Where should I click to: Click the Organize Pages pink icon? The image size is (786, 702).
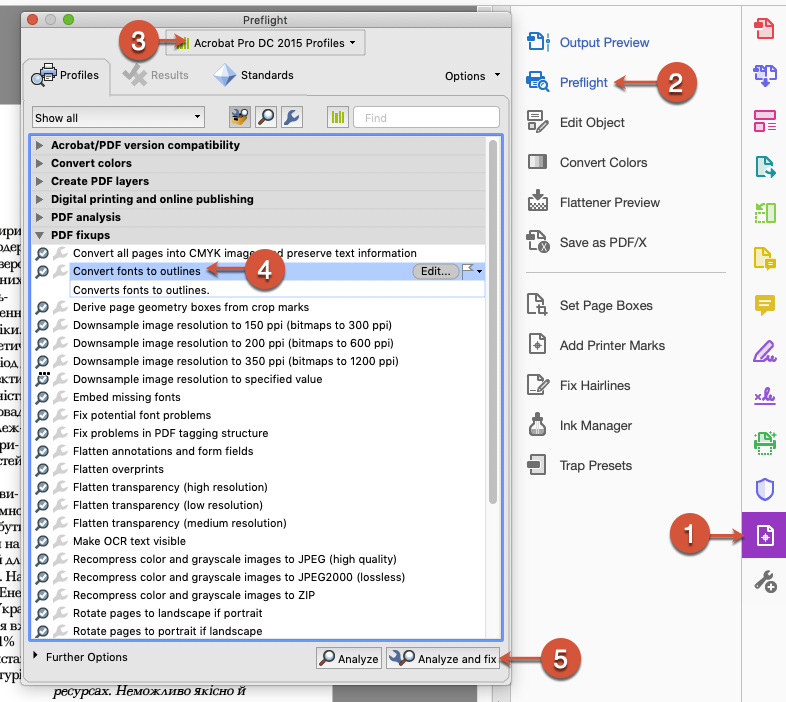click(x=764, y=121)
